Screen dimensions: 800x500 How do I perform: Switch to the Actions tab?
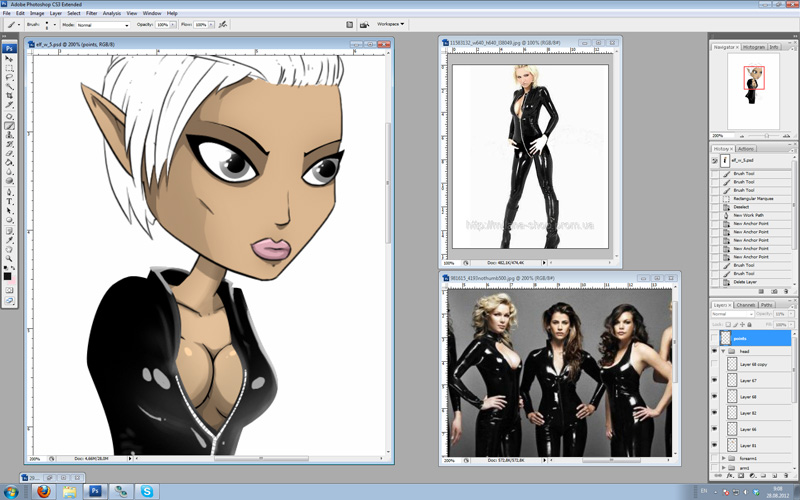745,149
